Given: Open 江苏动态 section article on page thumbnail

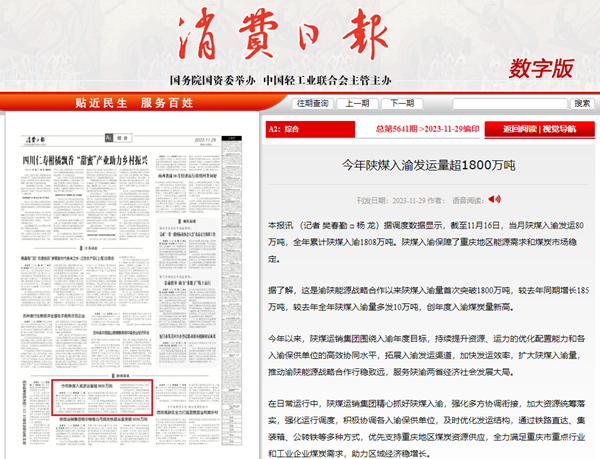Looking at the screenshot, I should (68, 259).
